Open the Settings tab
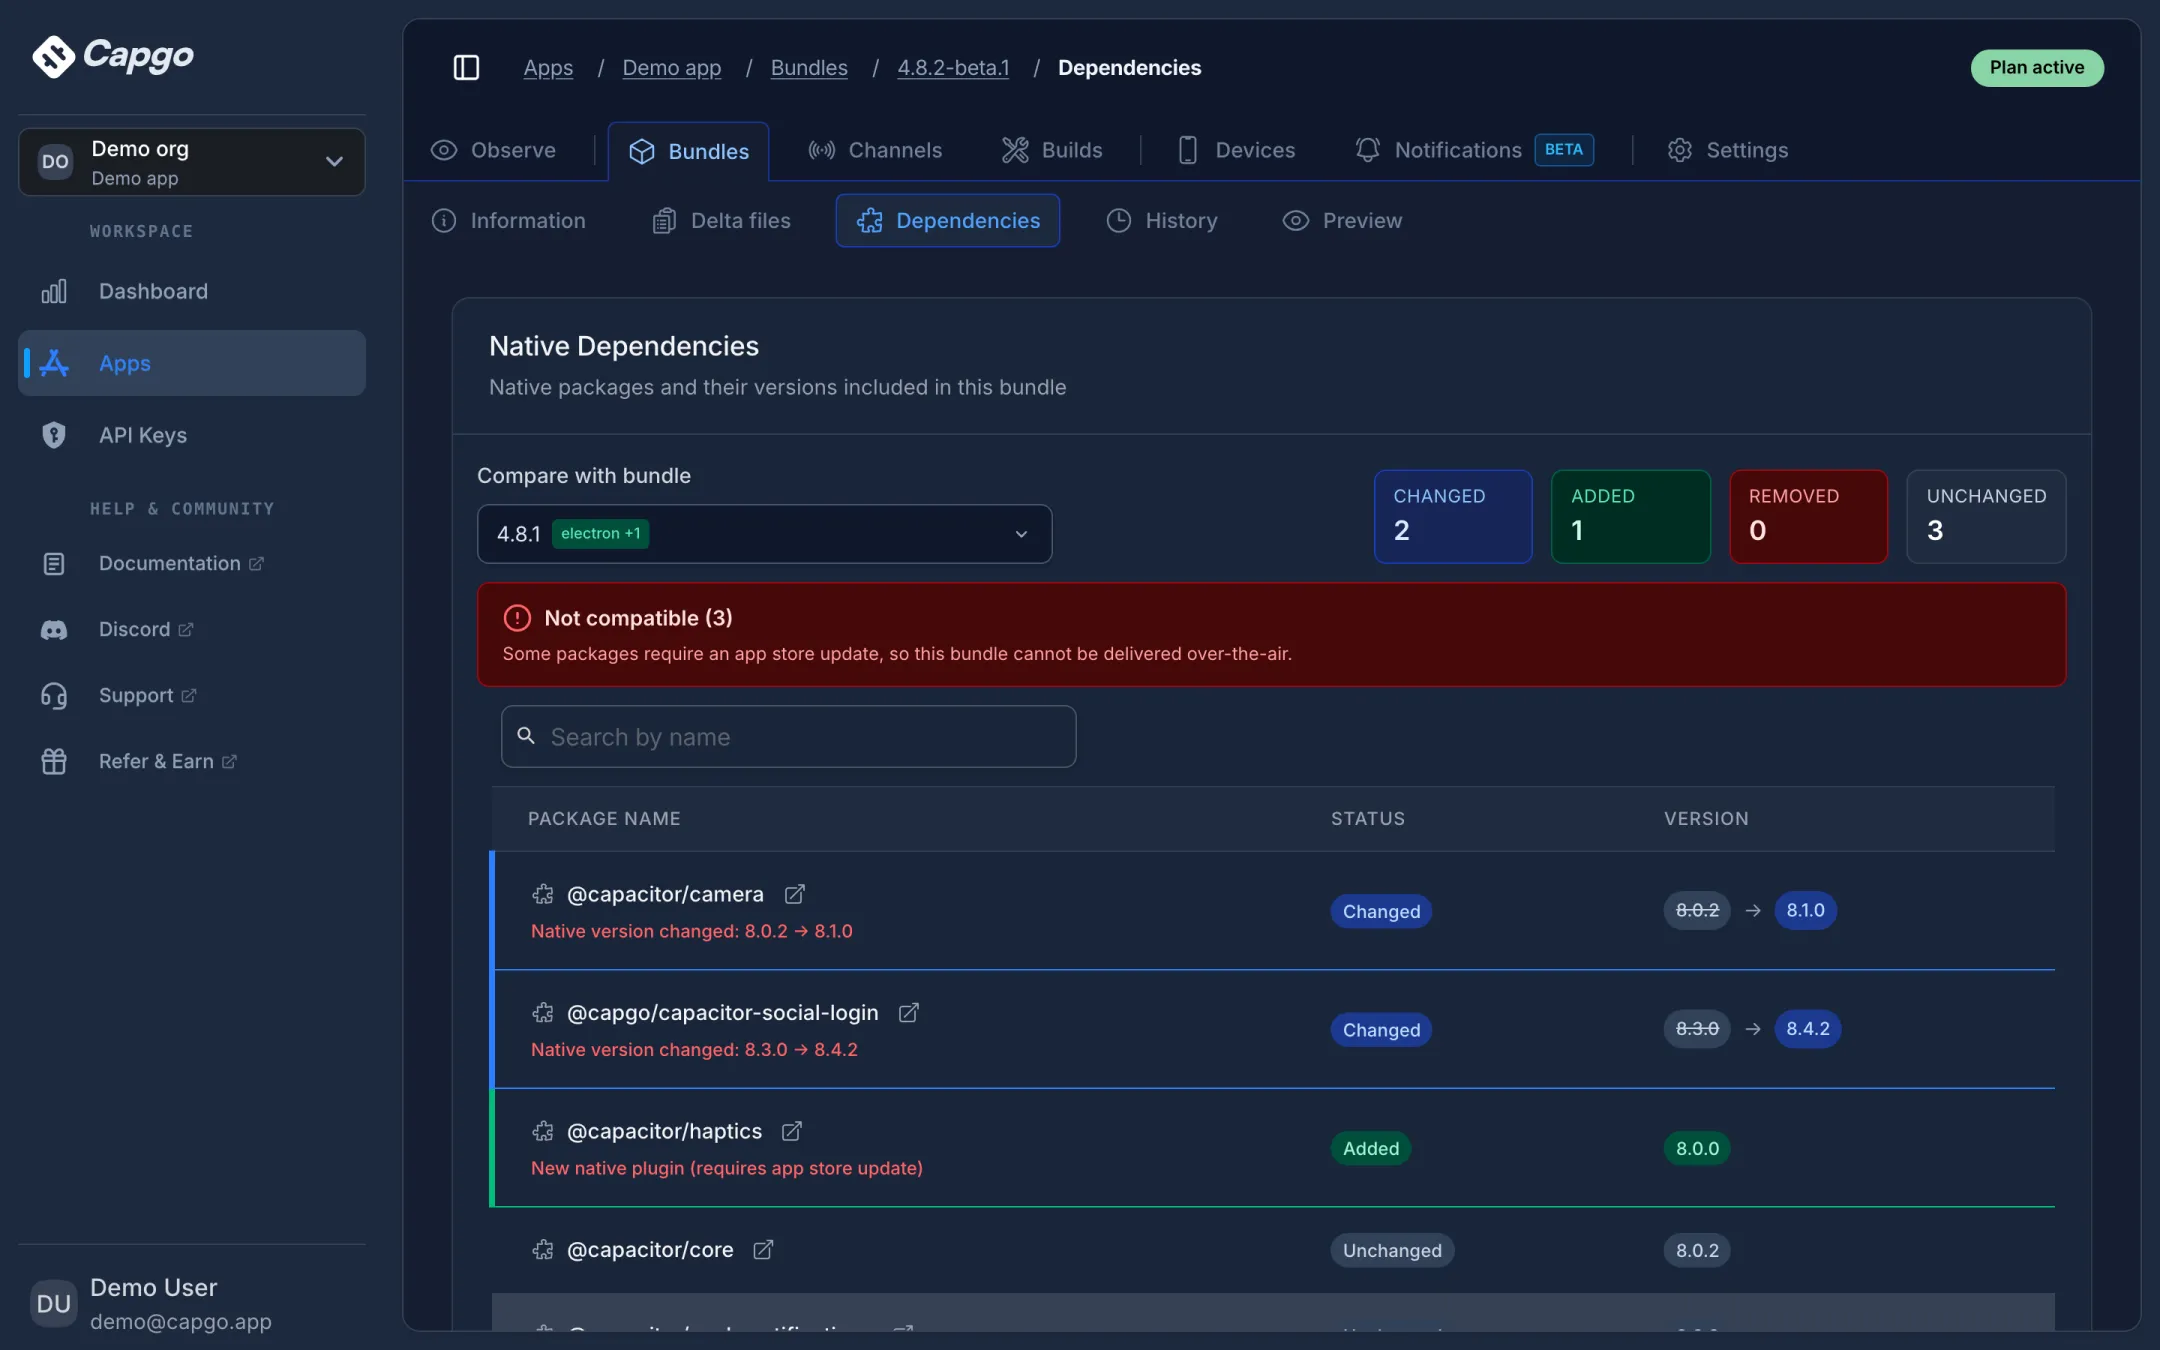2160x1350 pixels. click(1727, 150)
